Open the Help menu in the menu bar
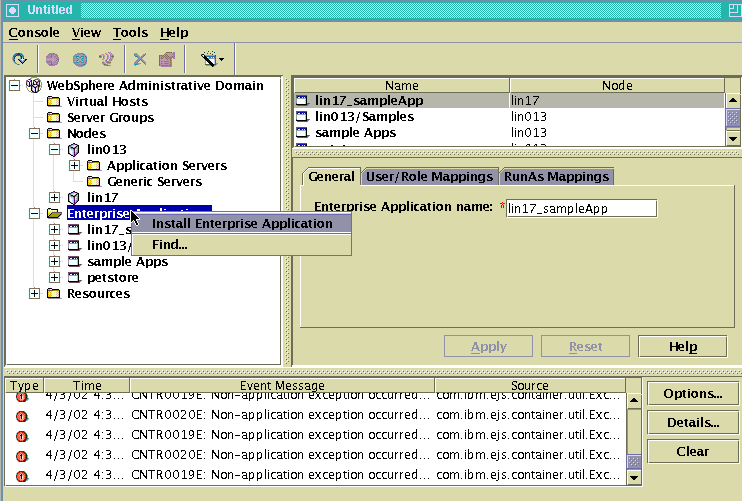 [x=174, y=33]
